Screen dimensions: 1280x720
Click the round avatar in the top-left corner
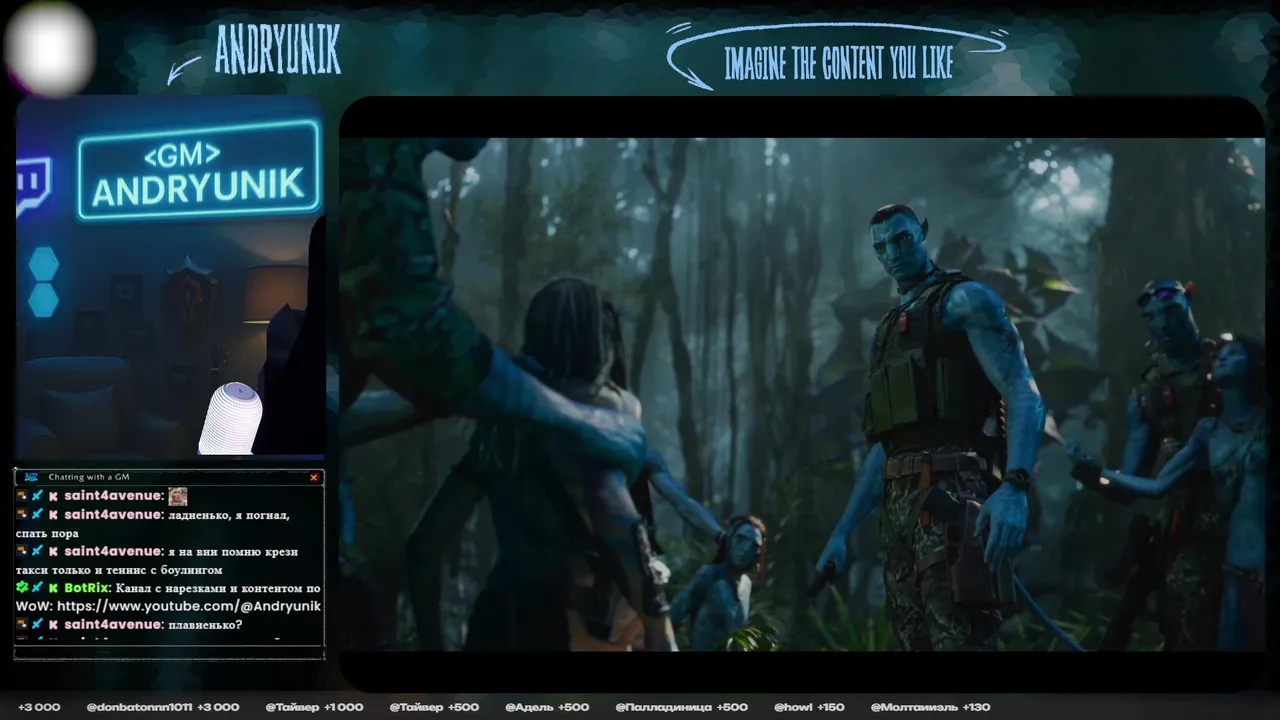coord(50,48)
